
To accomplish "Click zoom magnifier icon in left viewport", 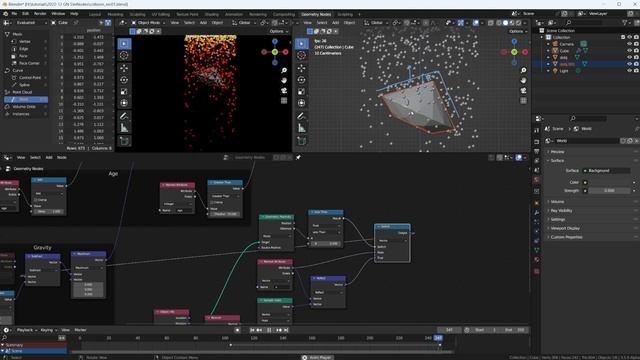I will coord(284,71).
